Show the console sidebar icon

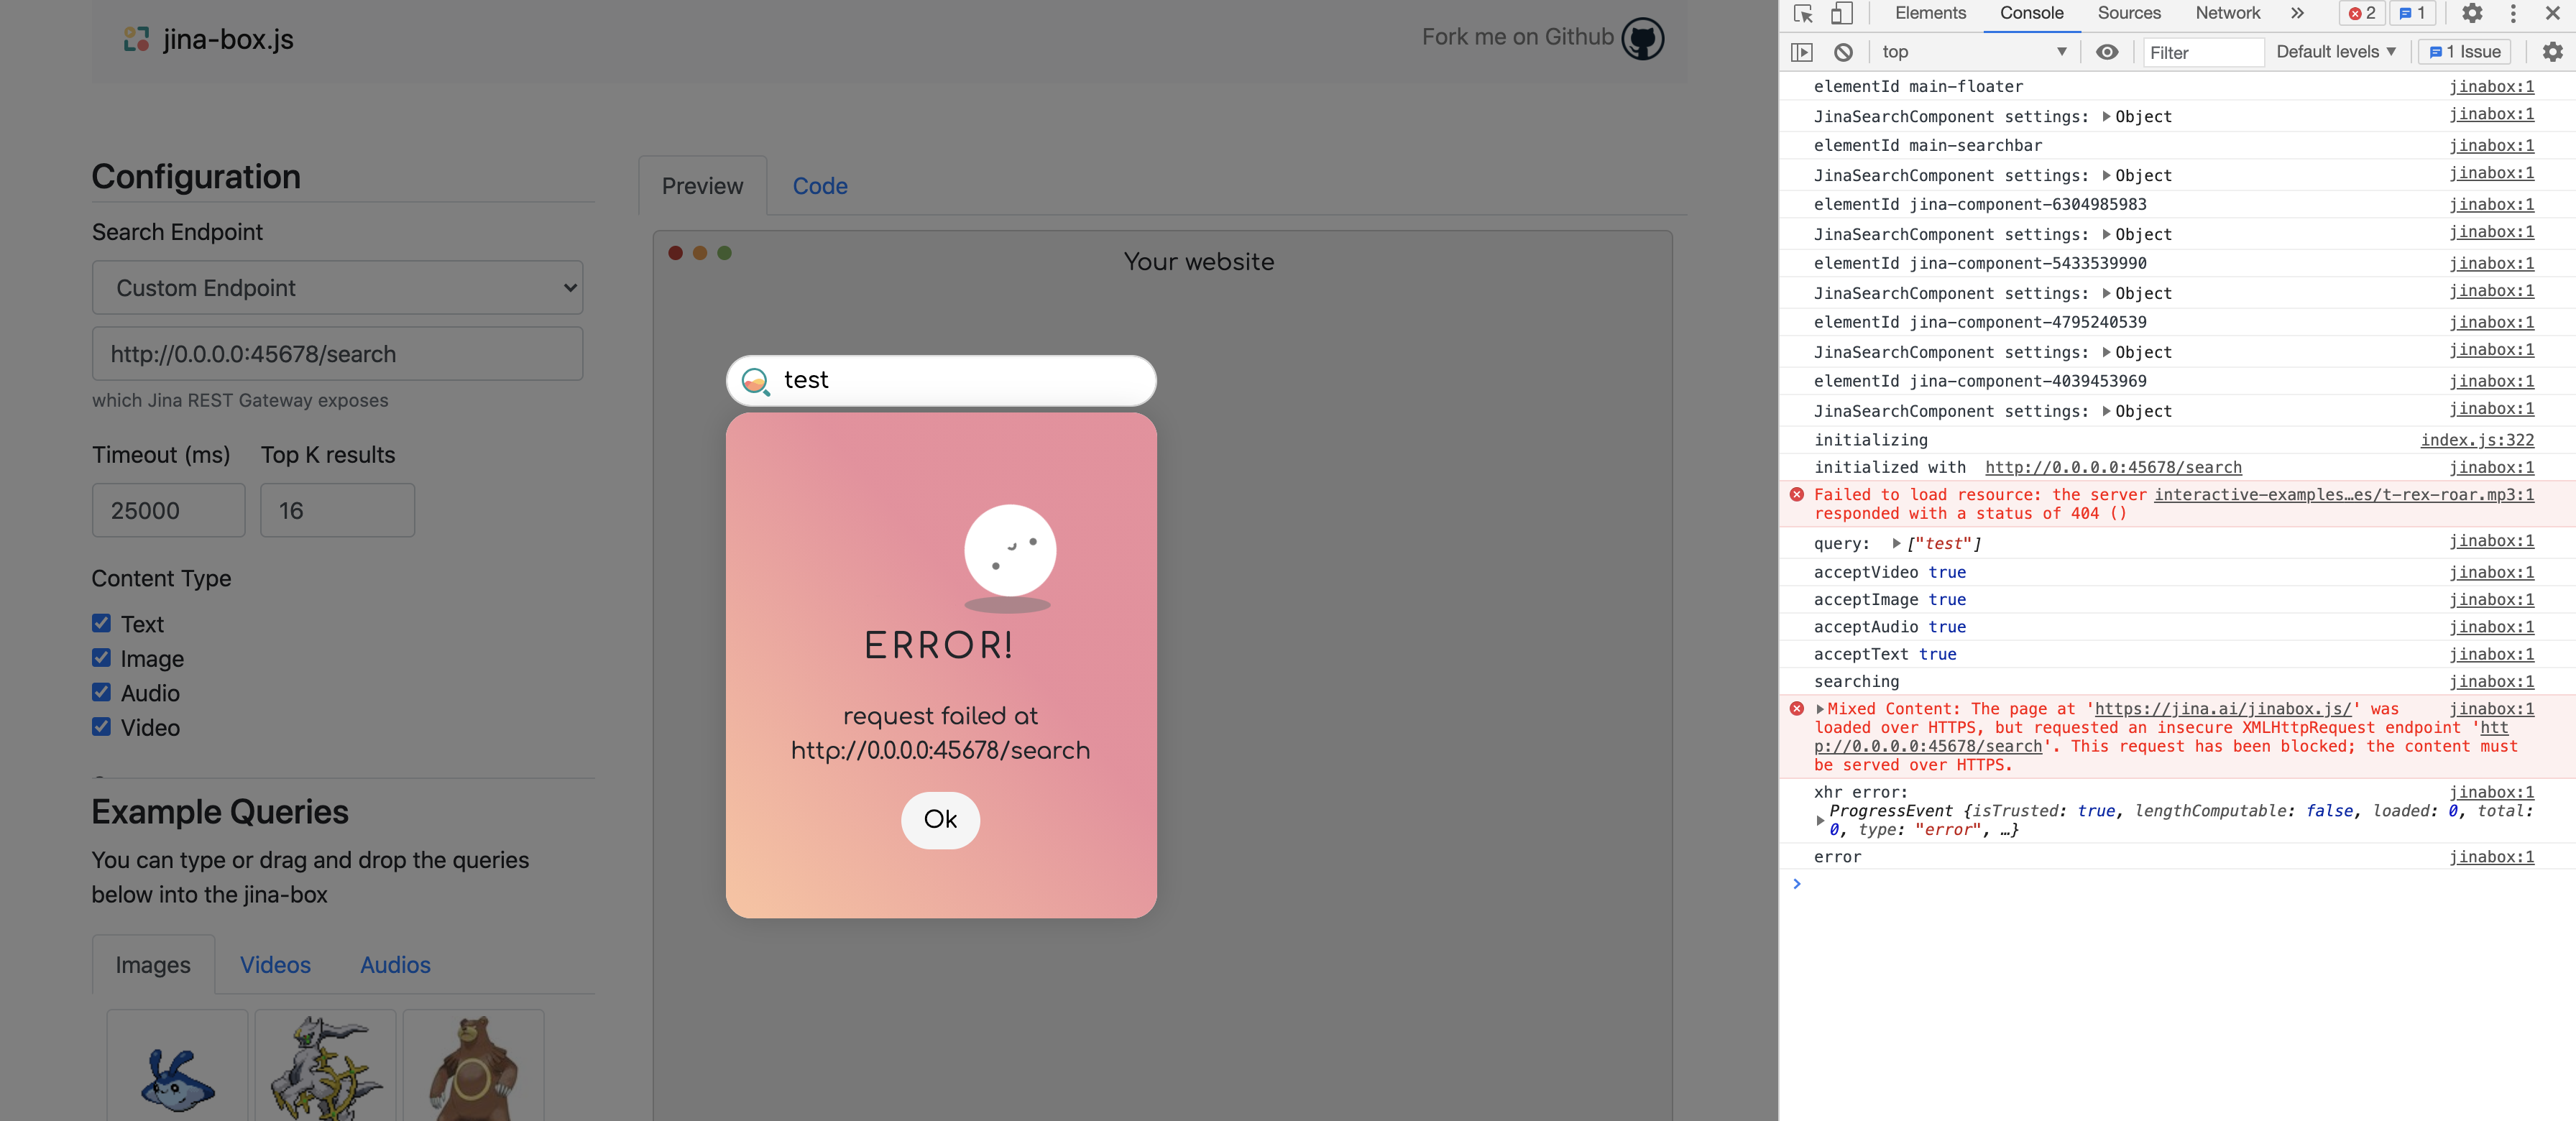(x=1802, y=52)
